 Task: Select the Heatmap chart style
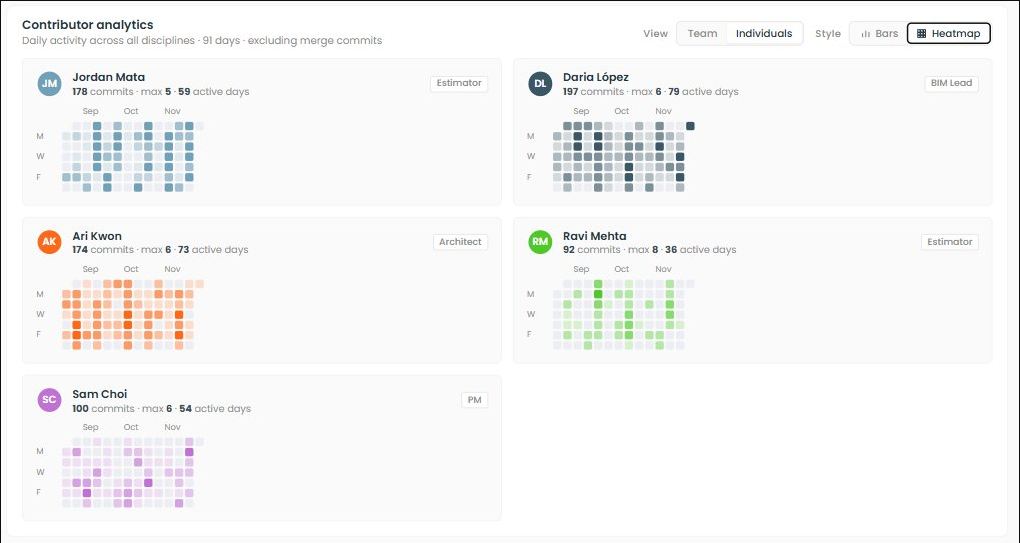click(948, 33)
